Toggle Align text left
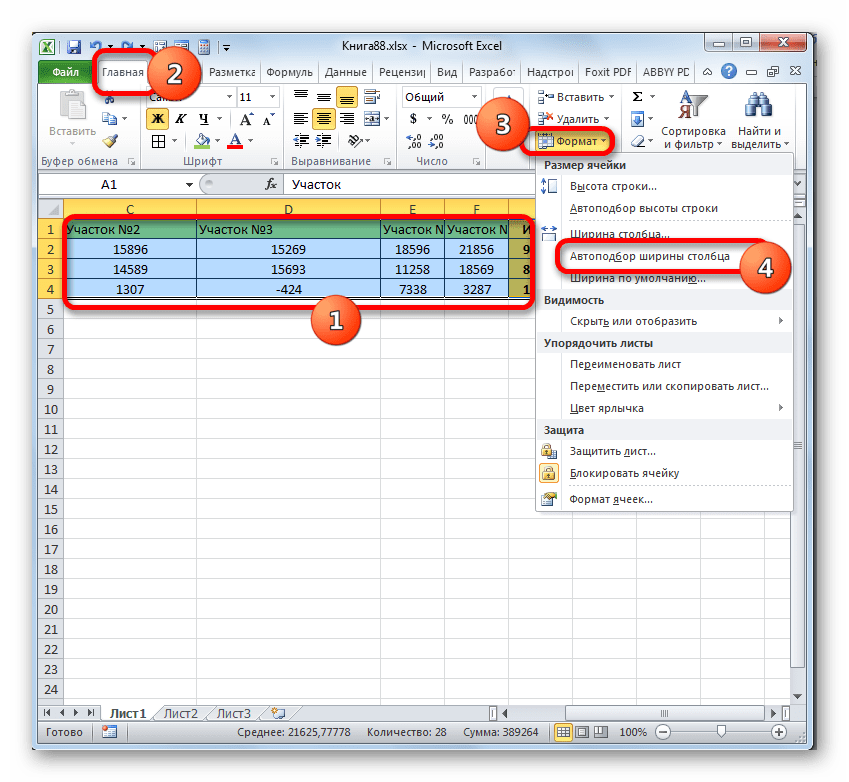The width and height of the screenshot is (849, 782). (301, 119)
